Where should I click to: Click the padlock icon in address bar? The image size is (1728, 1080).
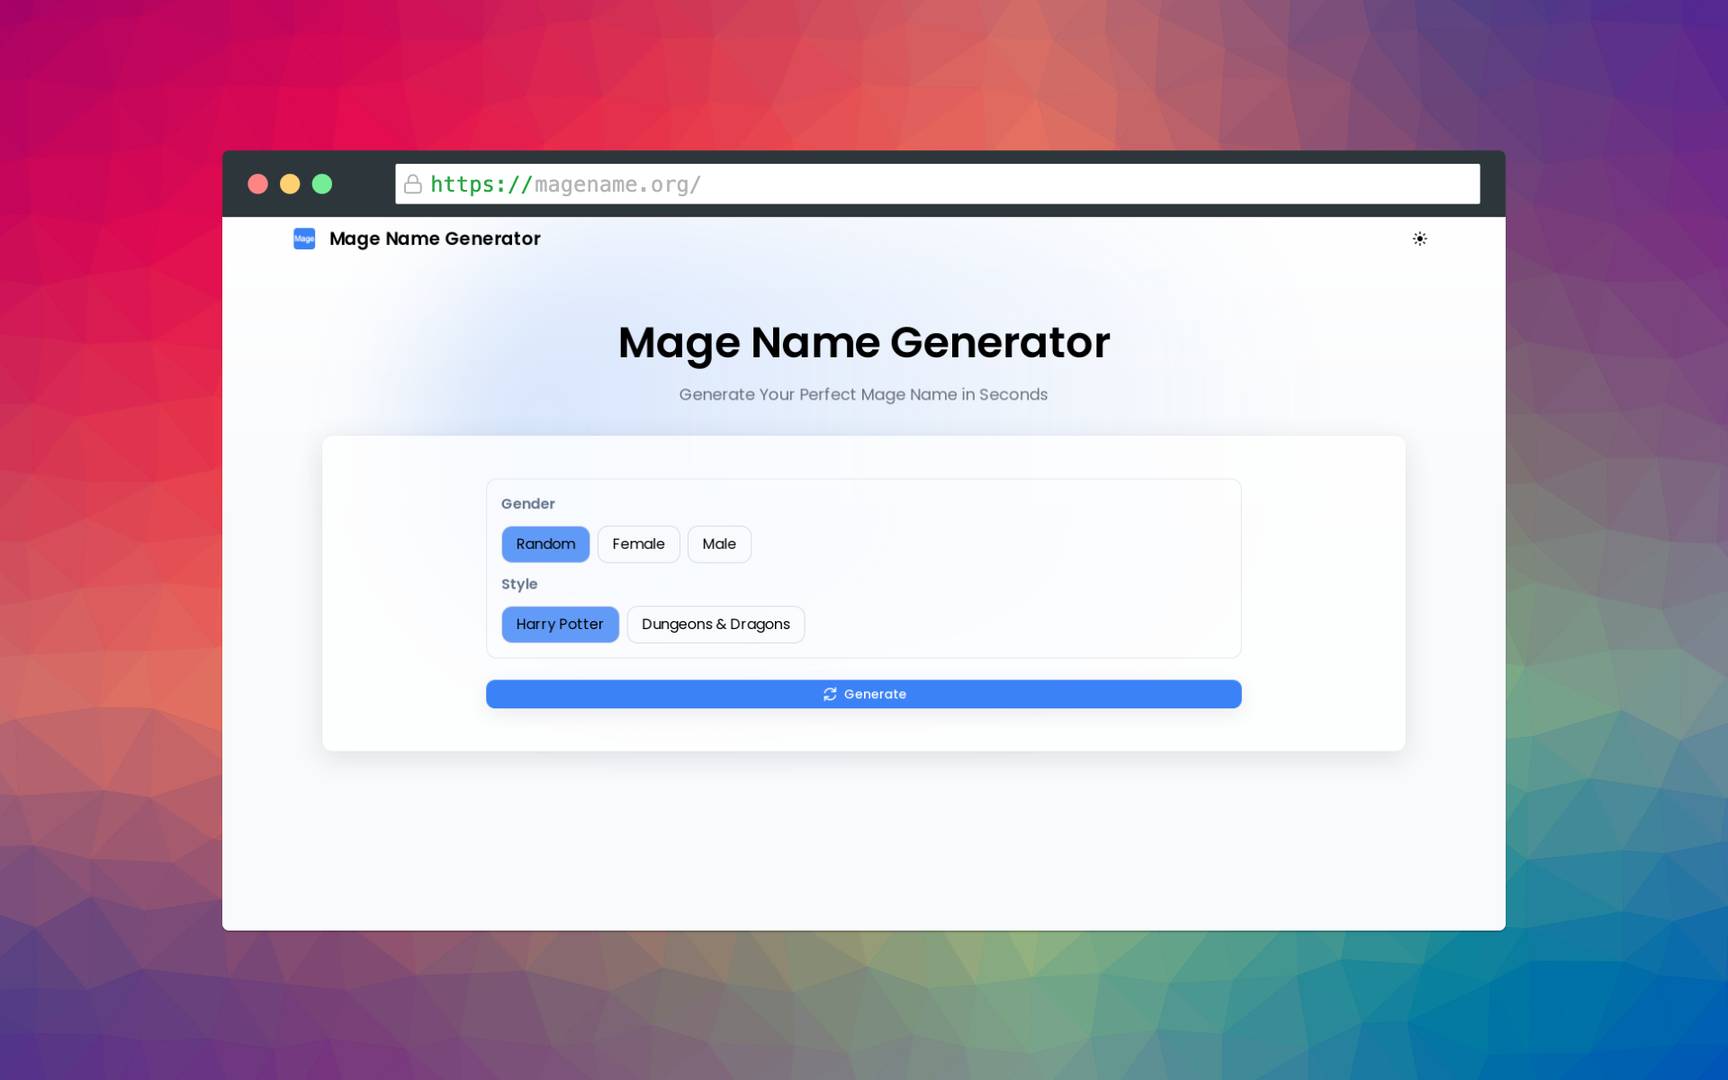tap(412, 184)
